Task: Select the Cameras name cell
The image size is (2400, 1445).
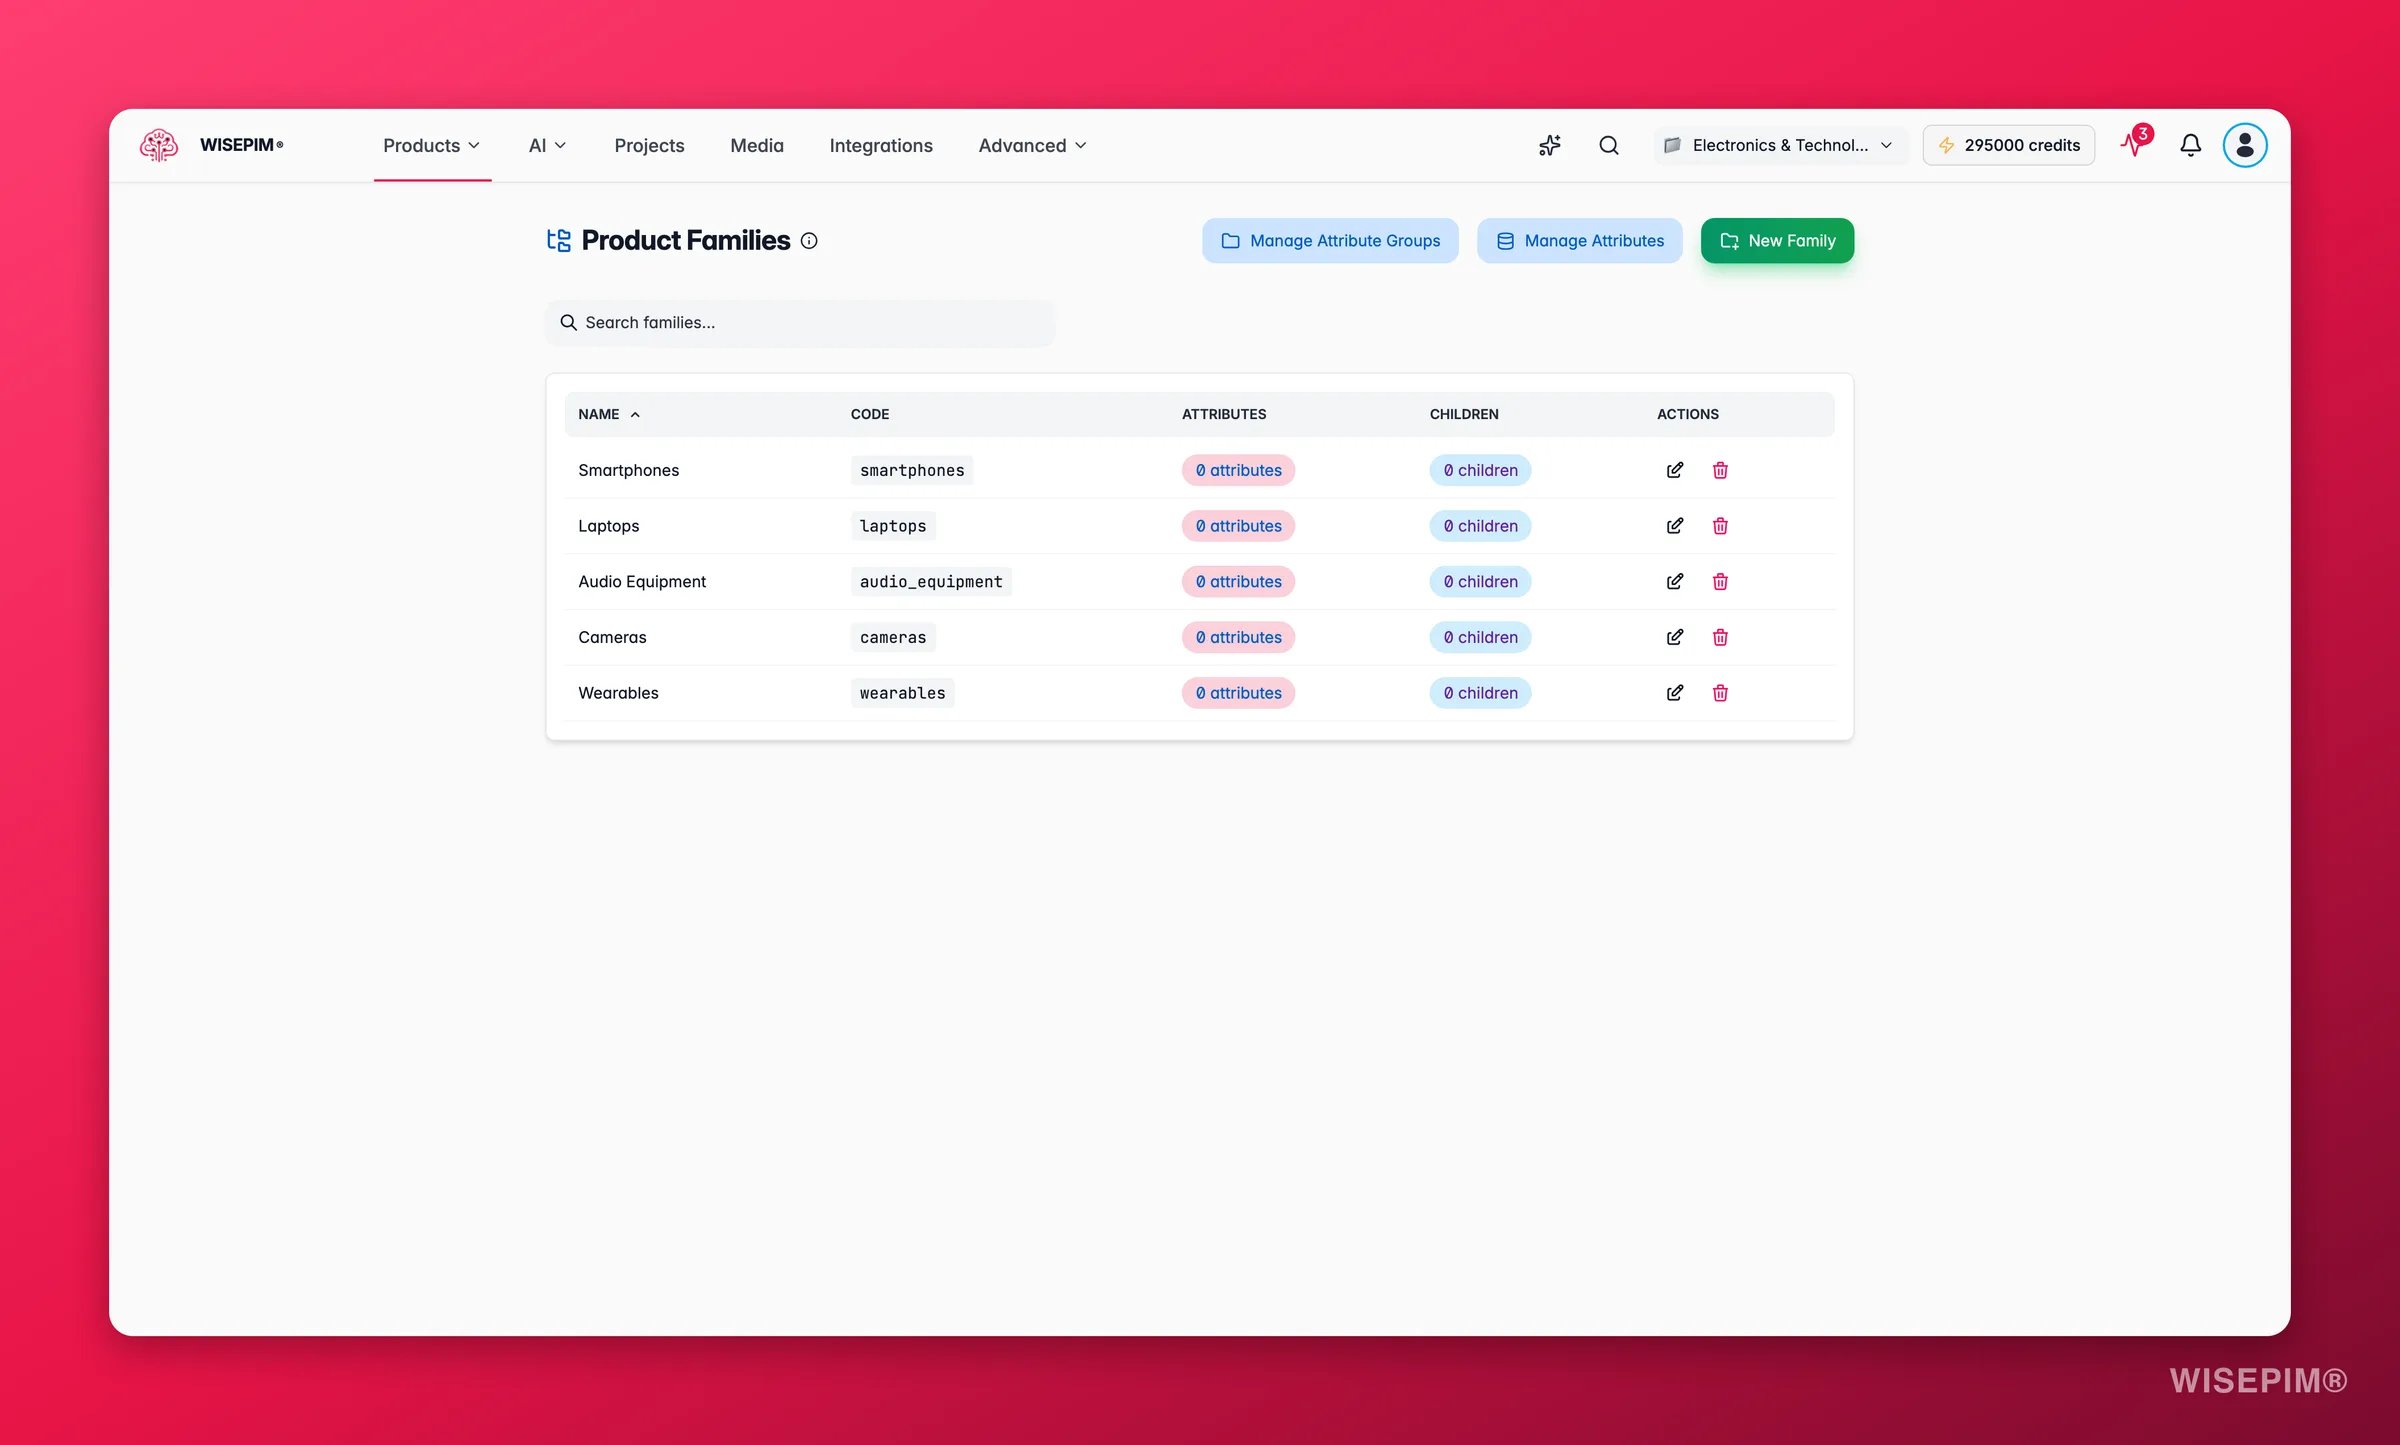Action: [612, 637]
